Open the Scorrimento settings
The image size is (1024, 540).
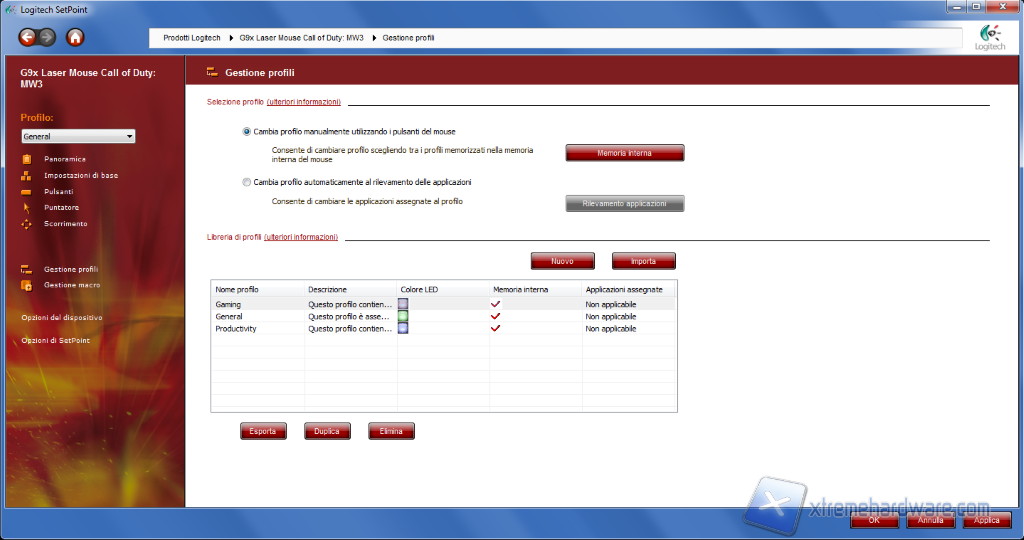pyautogui.click(x=65, y=223)
